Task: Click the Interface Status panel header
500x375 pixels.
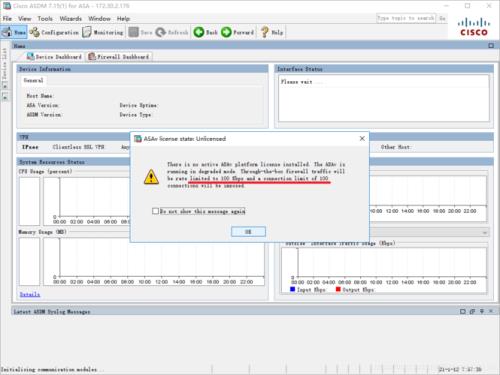Action: (x=384, y=69)
